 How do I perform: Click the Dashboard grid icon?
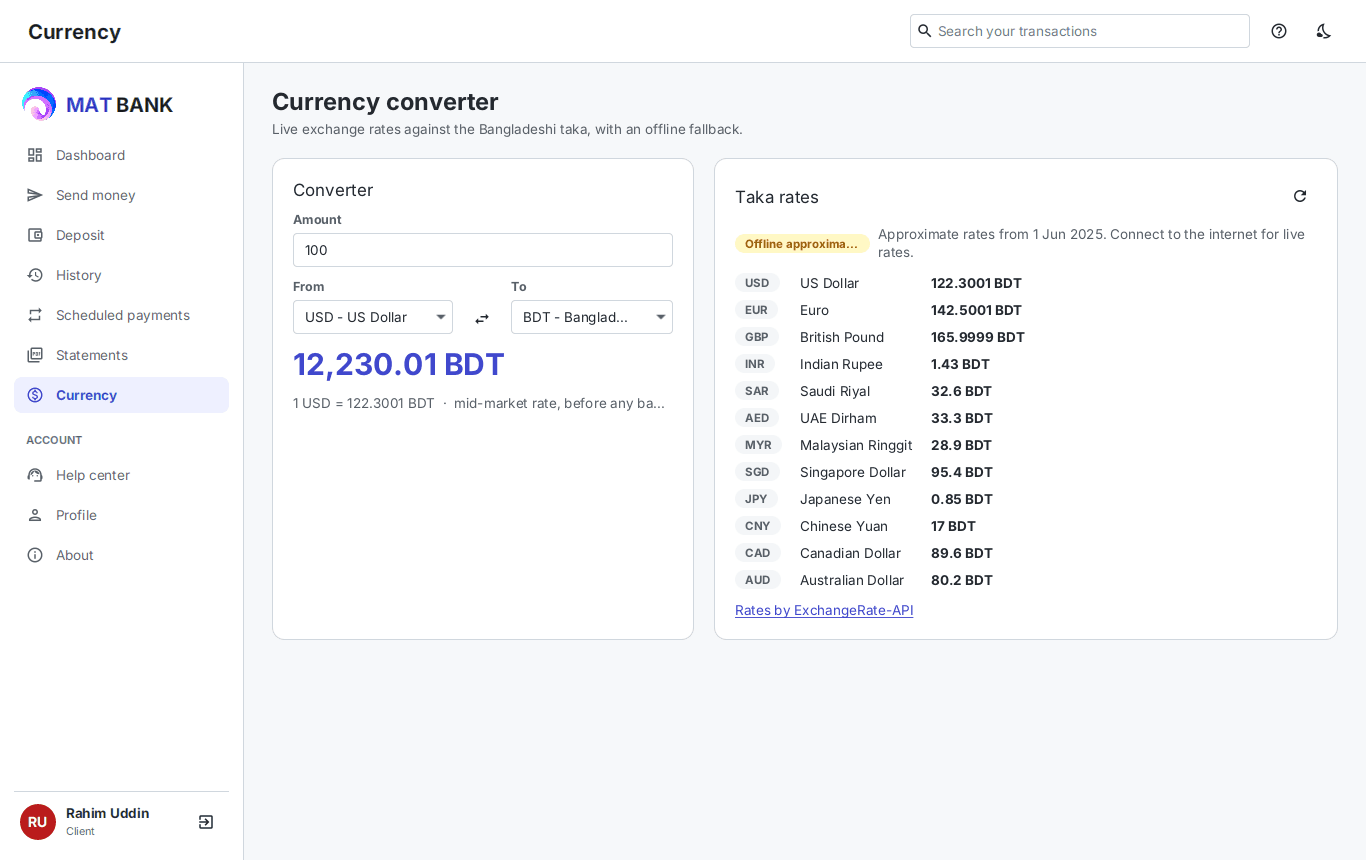pos(35,155)
